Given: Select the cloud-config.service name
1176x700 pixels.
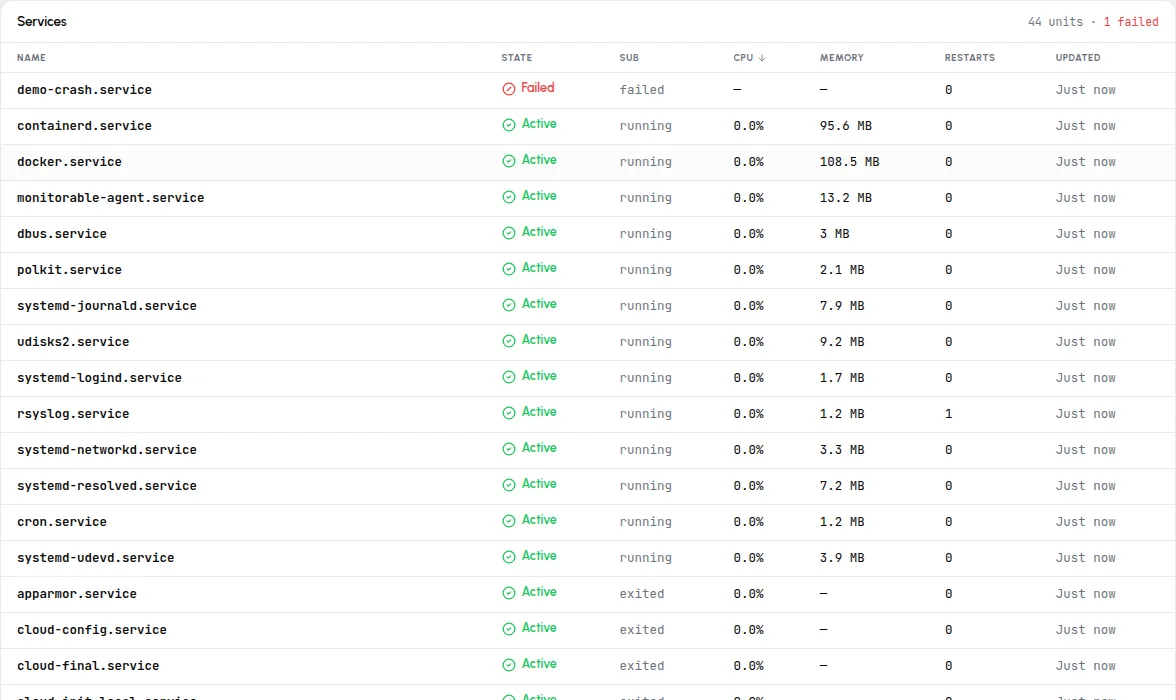Looking at the screenshot, I should coord(92,630).
